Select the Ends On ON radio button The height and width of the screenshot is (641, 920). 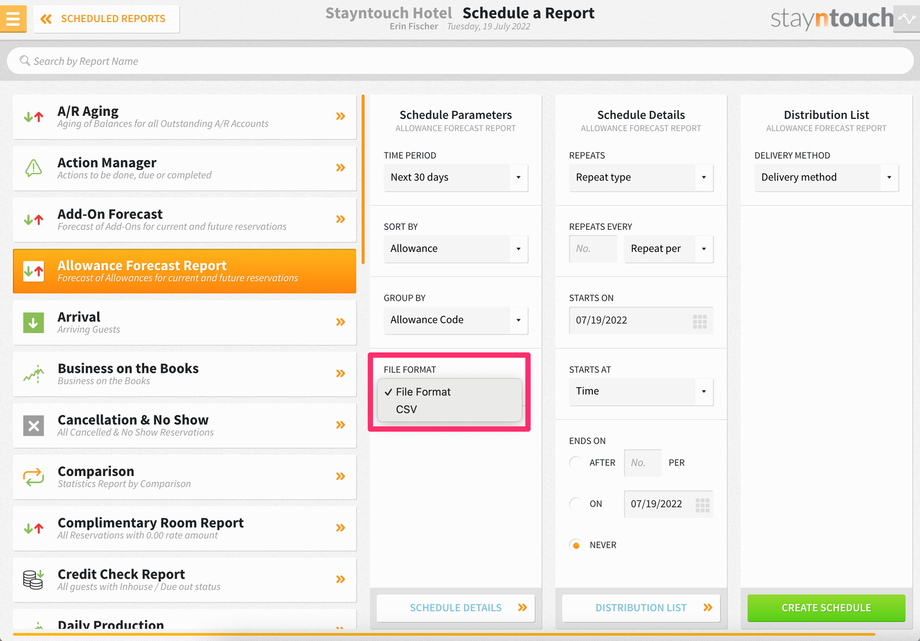[576, 504]
